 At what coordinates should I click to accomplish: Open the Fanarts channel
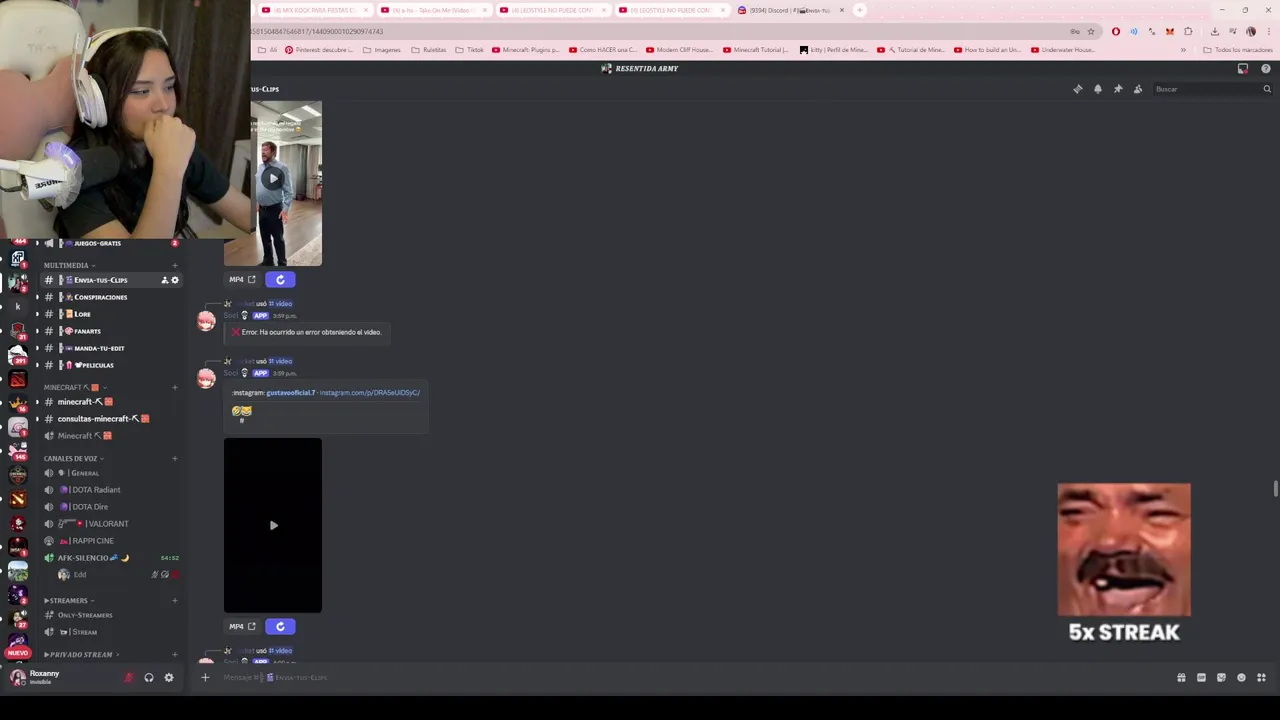click(x=110, y=331)
